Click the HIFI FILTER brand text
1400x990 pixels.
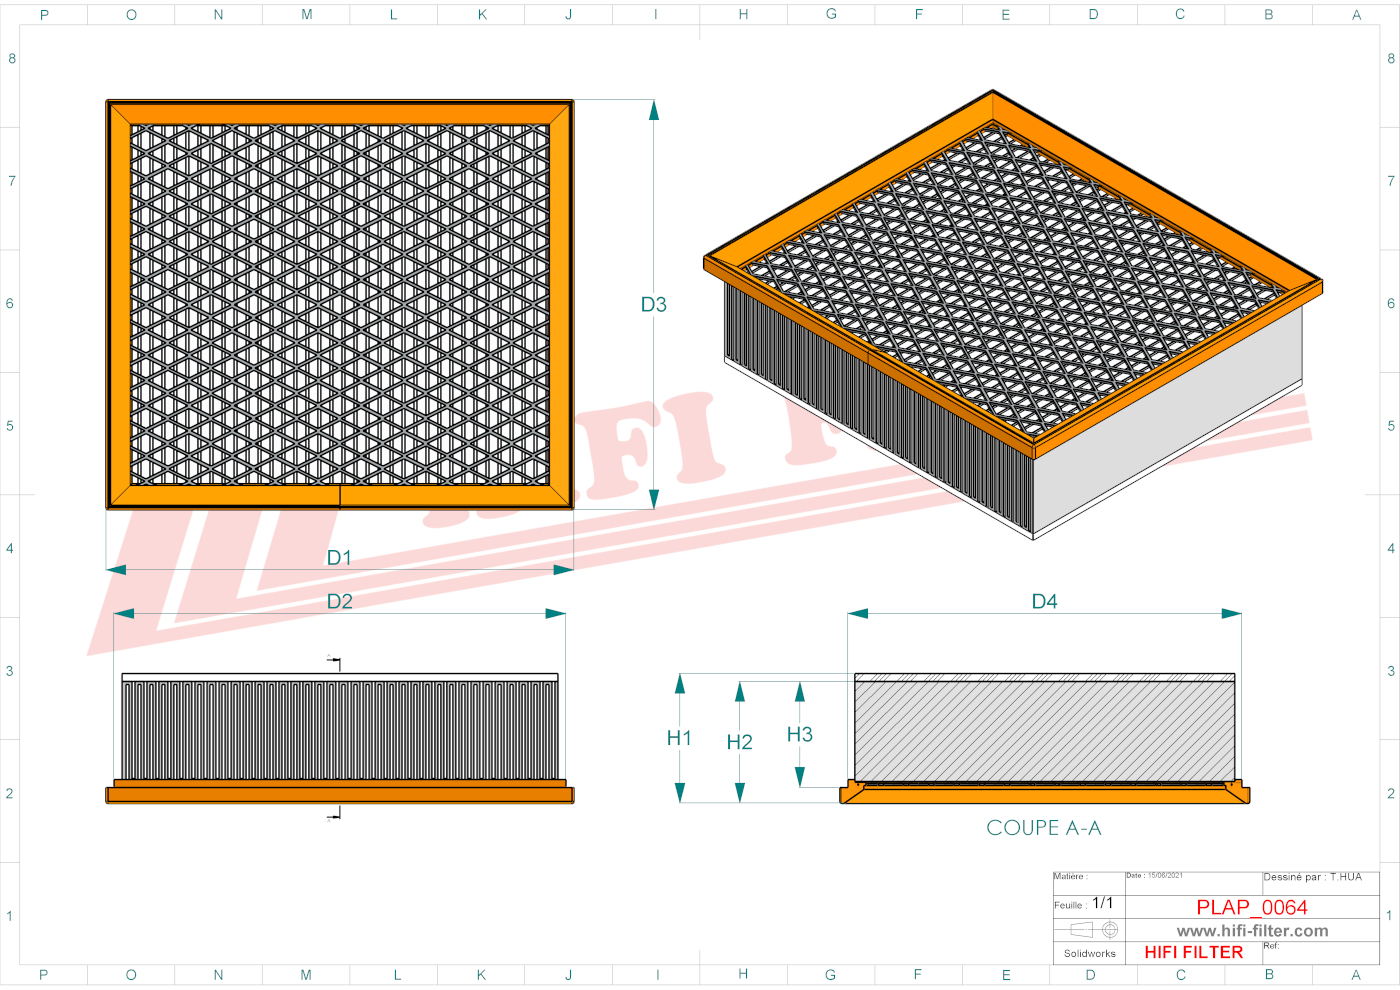click(x=1193, y=952)
